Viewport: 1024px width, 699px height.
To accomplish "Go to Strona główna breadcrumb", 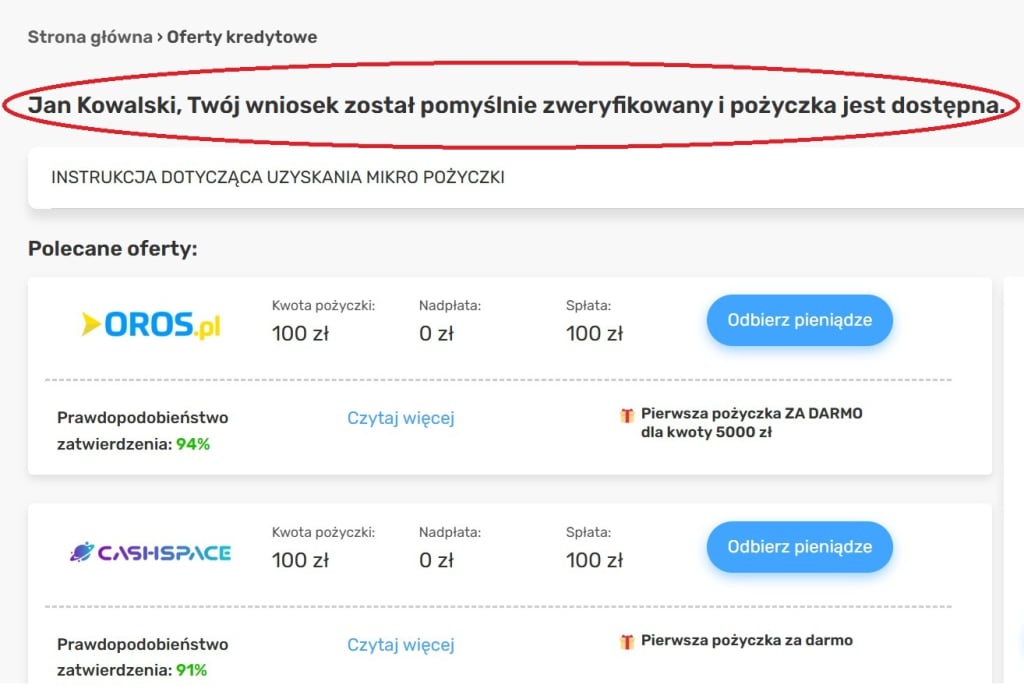I will coord(88,37).
